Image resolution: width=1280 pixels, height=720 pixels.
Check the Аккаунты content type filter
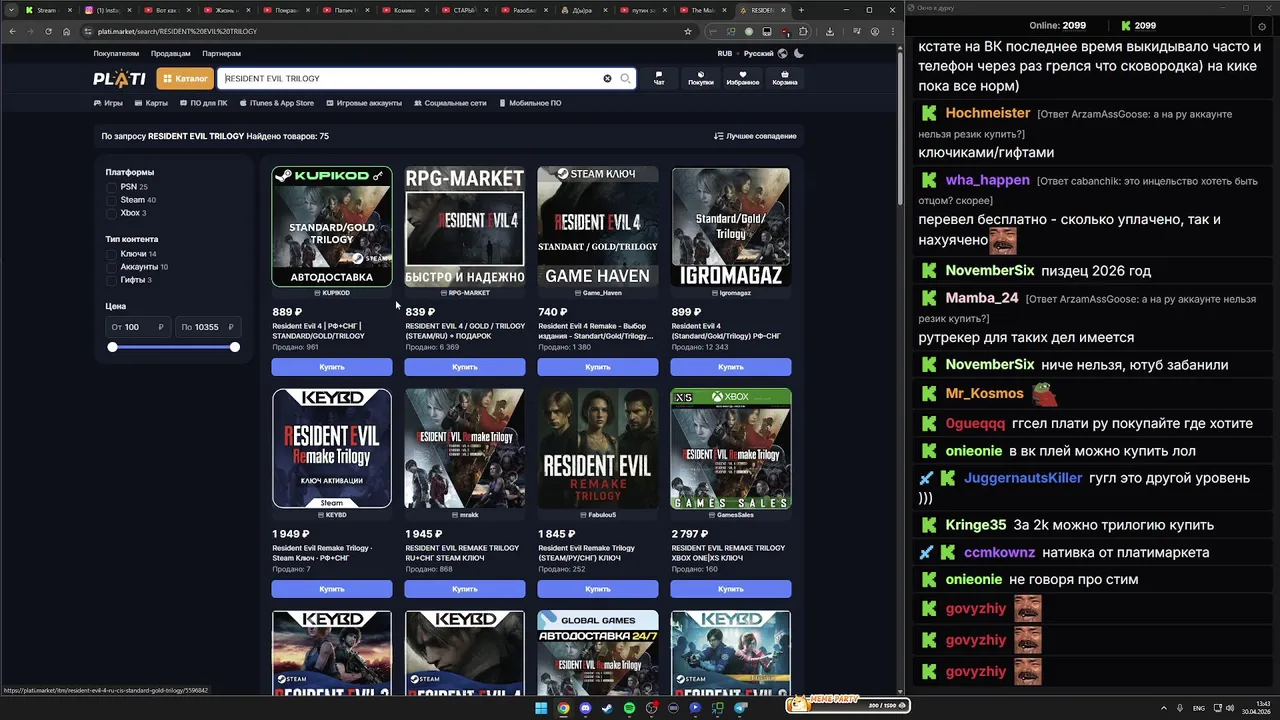tap(112, 267)
